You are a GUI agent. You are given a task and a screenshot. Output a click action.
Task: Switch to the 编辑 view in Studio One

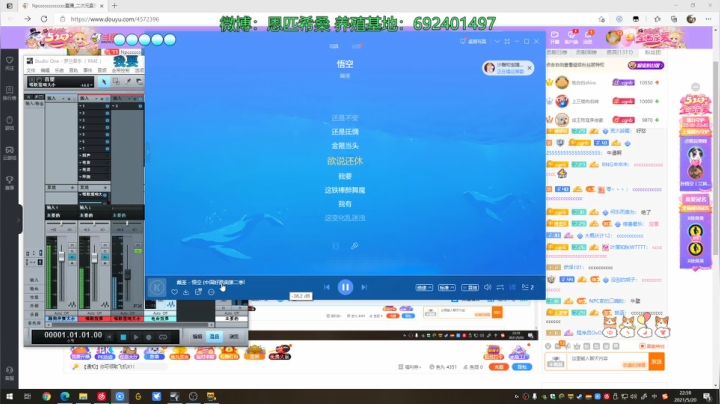coord(197,337)
